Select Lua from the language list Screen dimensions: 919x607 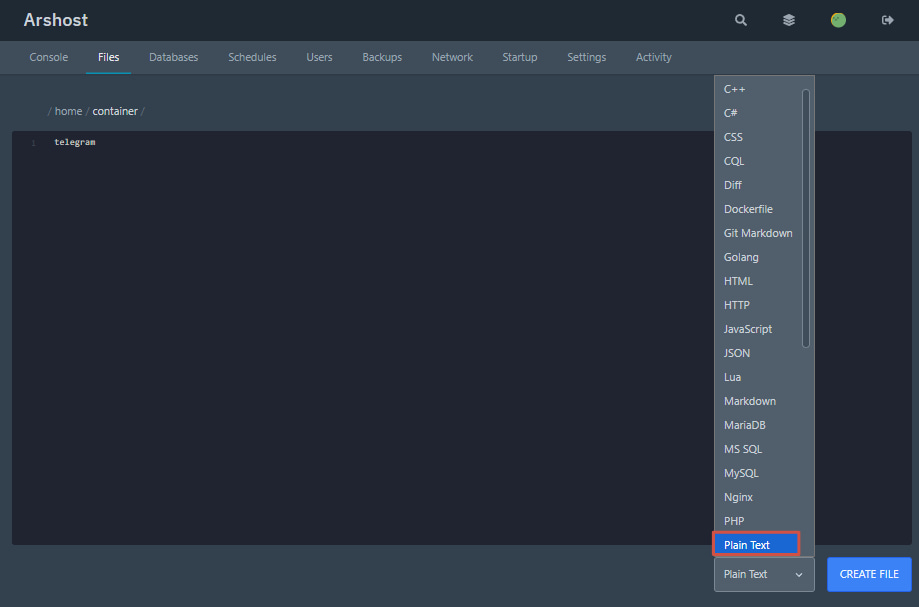(x=757, y=377)
